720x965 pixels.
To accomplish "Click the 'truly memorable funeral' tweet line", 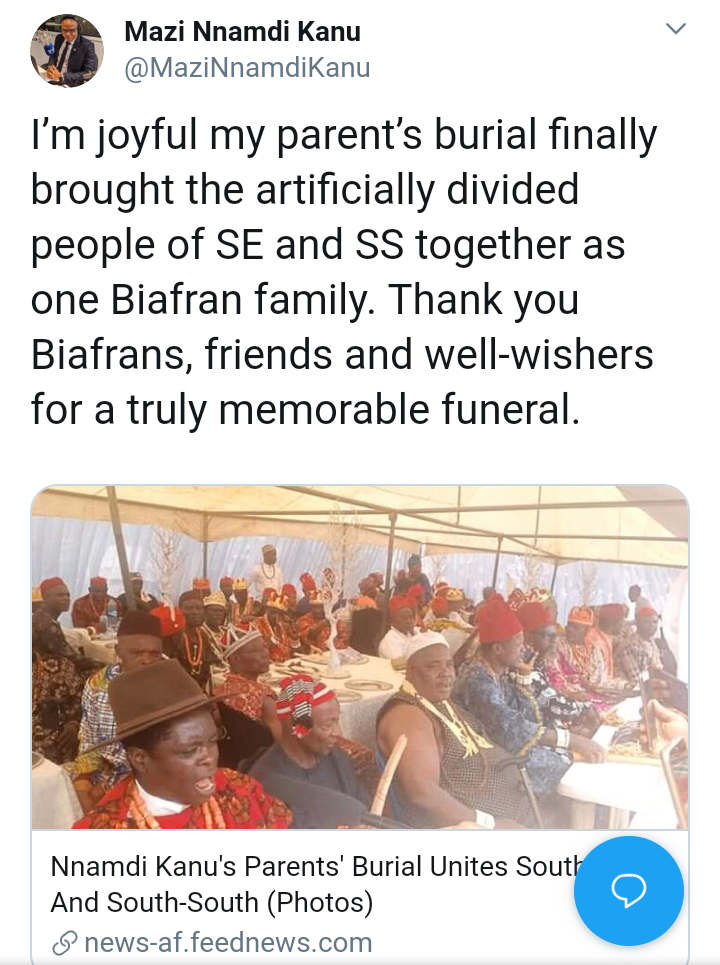I will (305, 409).
